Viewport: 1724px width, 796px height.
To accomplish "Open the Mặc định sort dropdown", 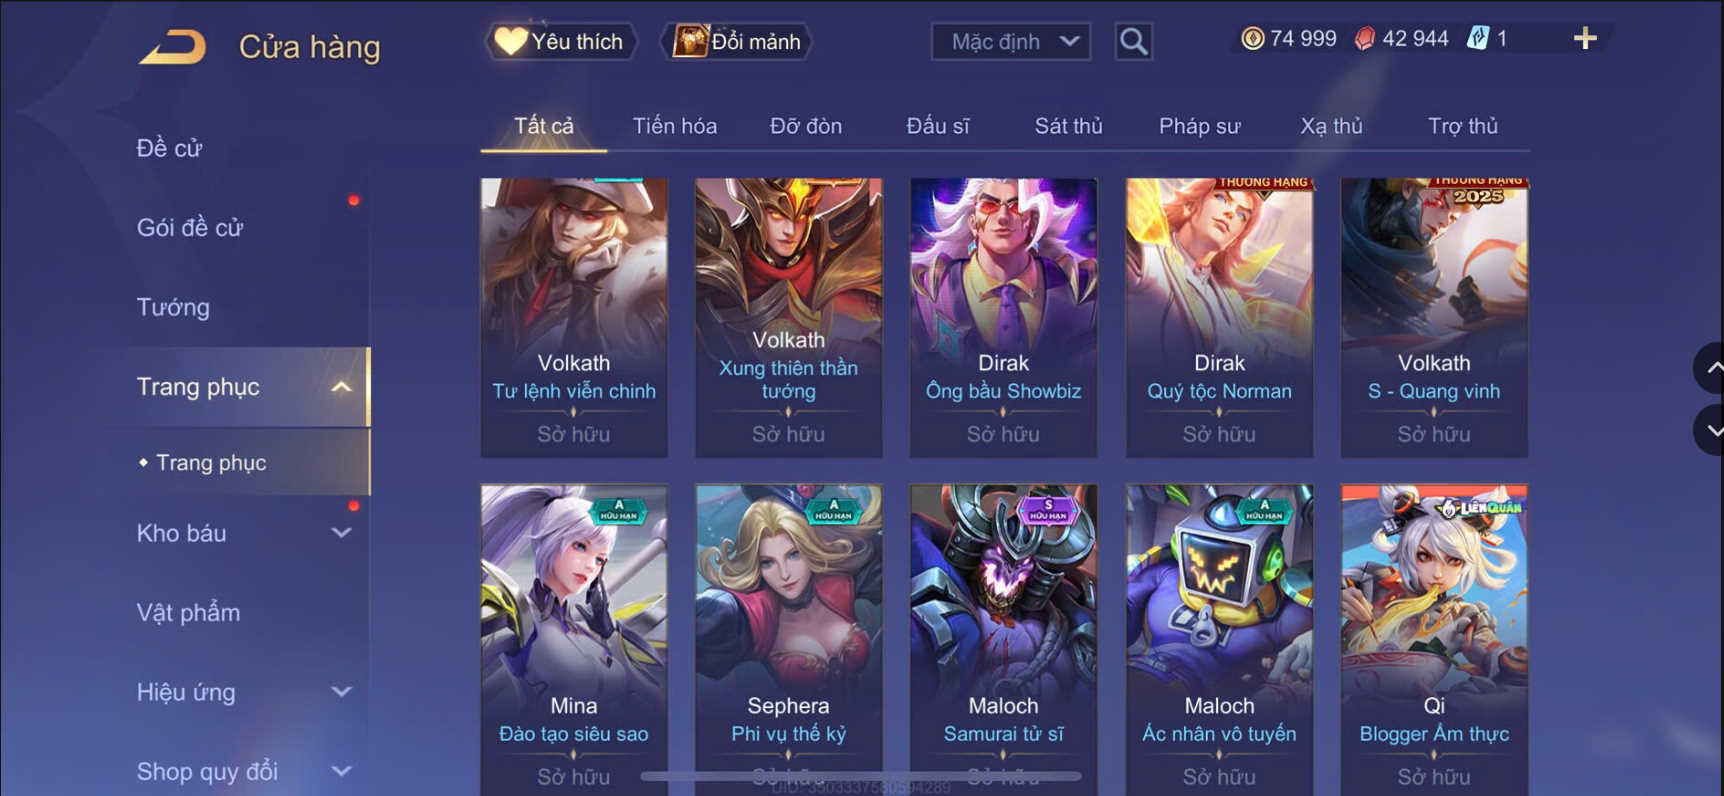I will tap(1011, 41).
